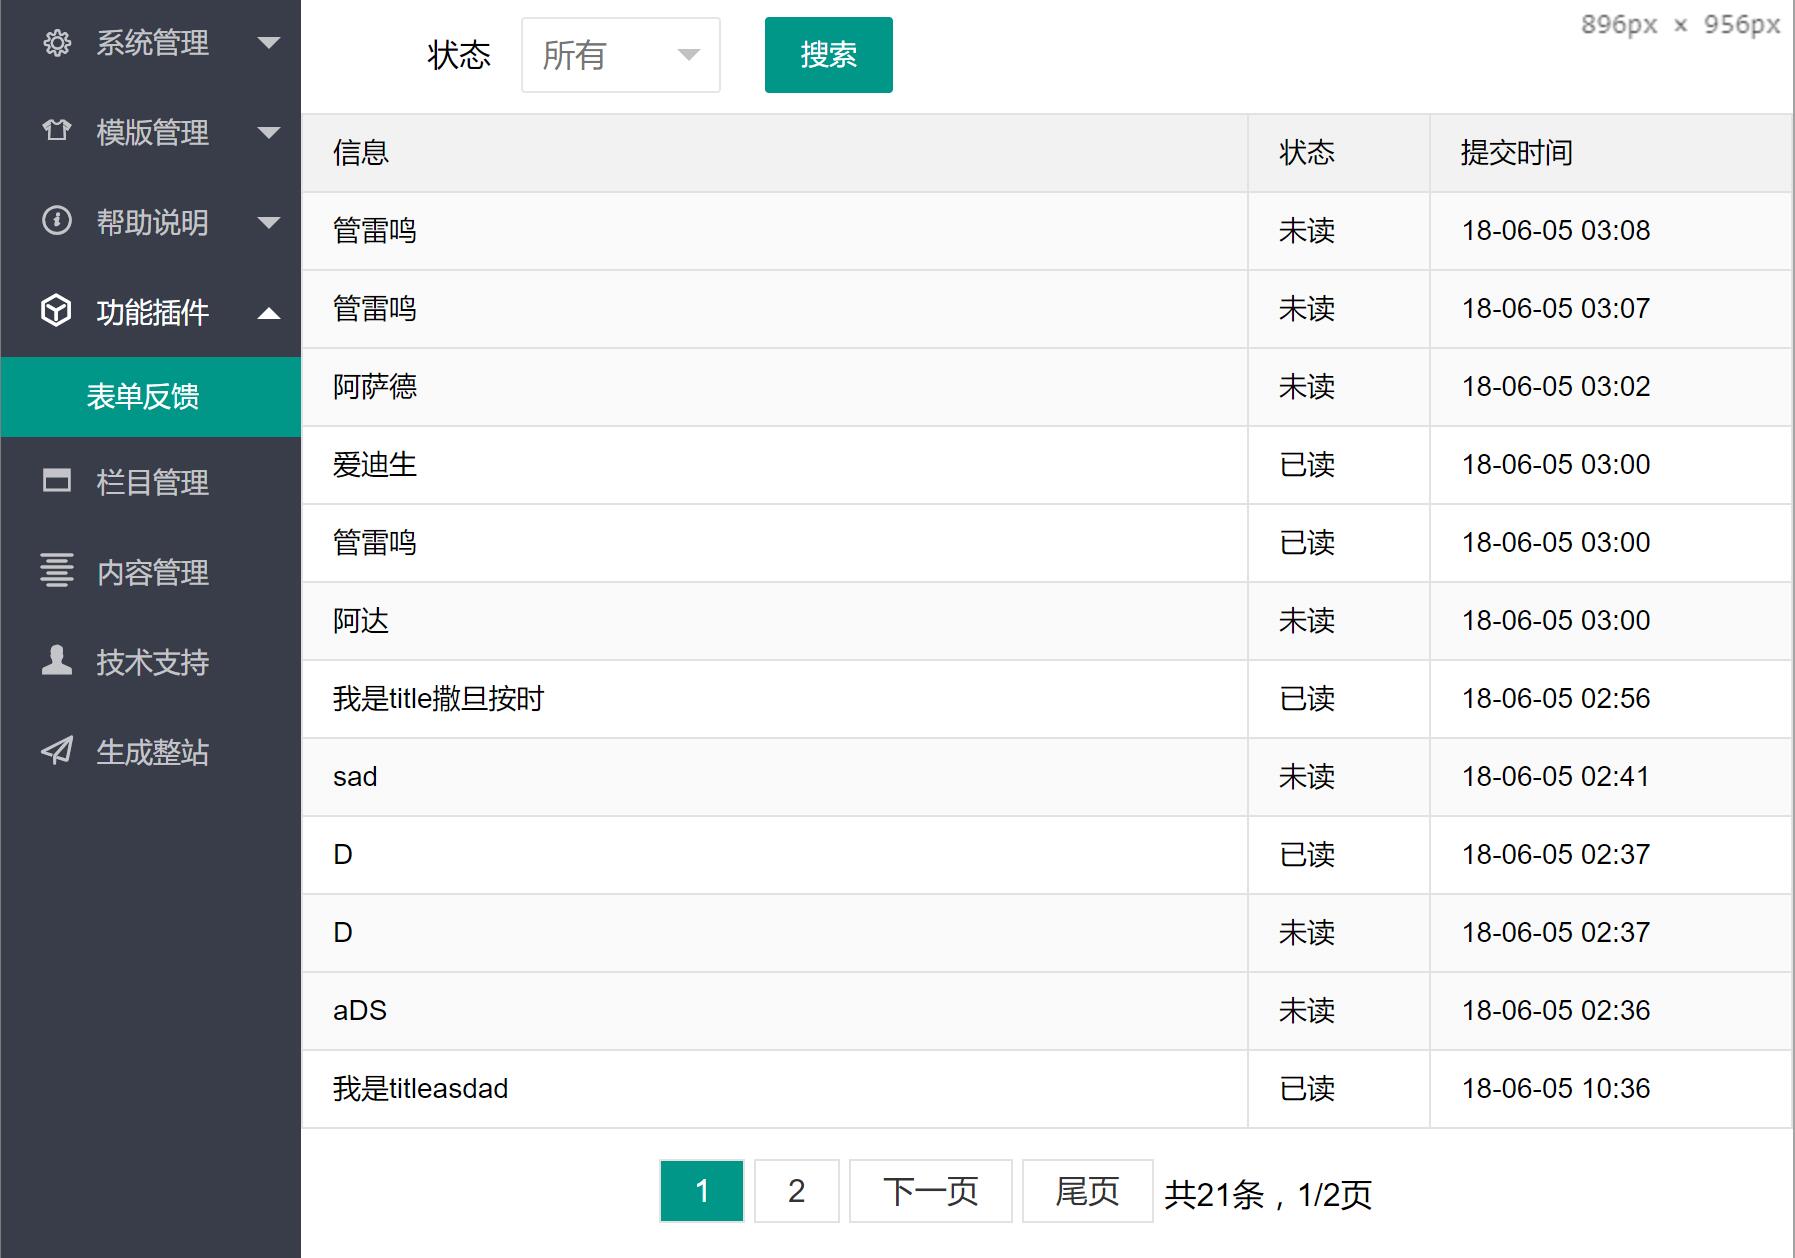This screenshot has height=1258, width=1795.
Task: Click timestamp 18-06-05 10:36
Action: 1556,1089
